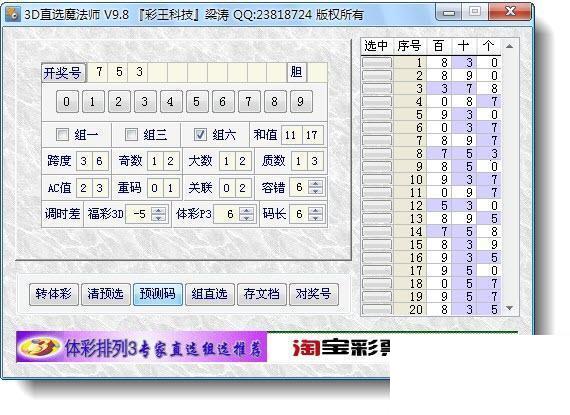Click the 预测码 button
570x415 pixels.
click(158, 294)
